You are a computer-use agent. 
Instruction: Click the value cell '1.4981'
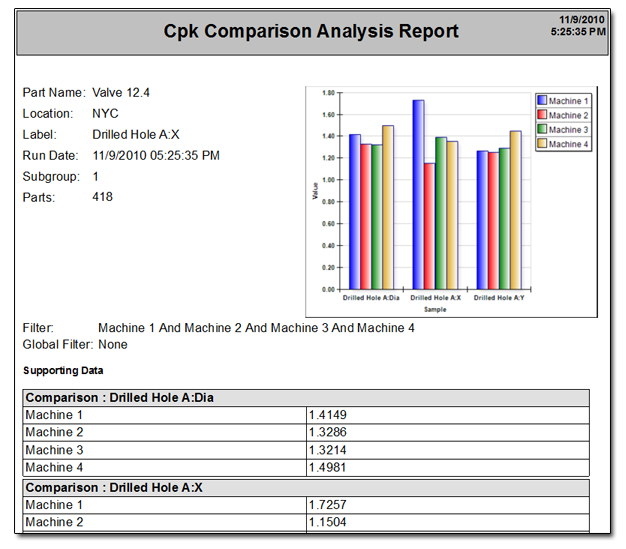[448, 468]
